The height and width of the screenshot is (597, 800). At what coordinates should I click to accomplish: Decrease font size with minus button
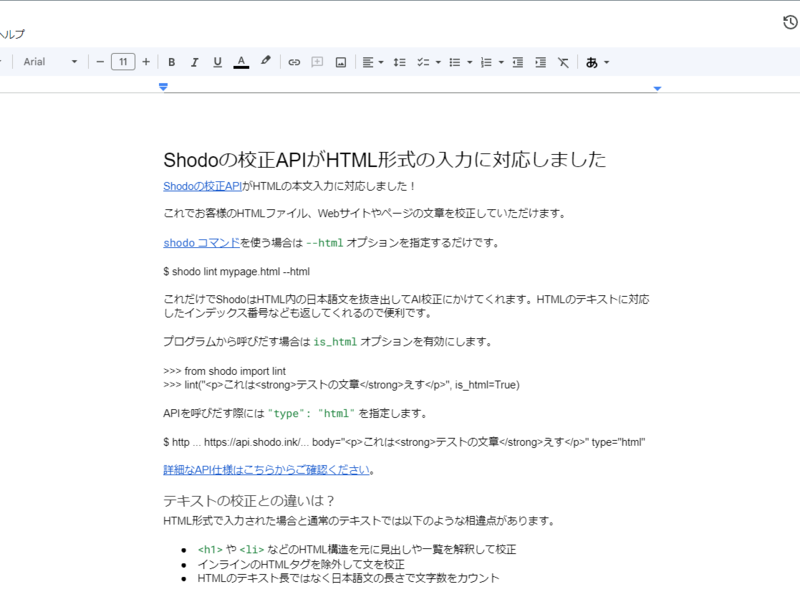click(100, 62)
